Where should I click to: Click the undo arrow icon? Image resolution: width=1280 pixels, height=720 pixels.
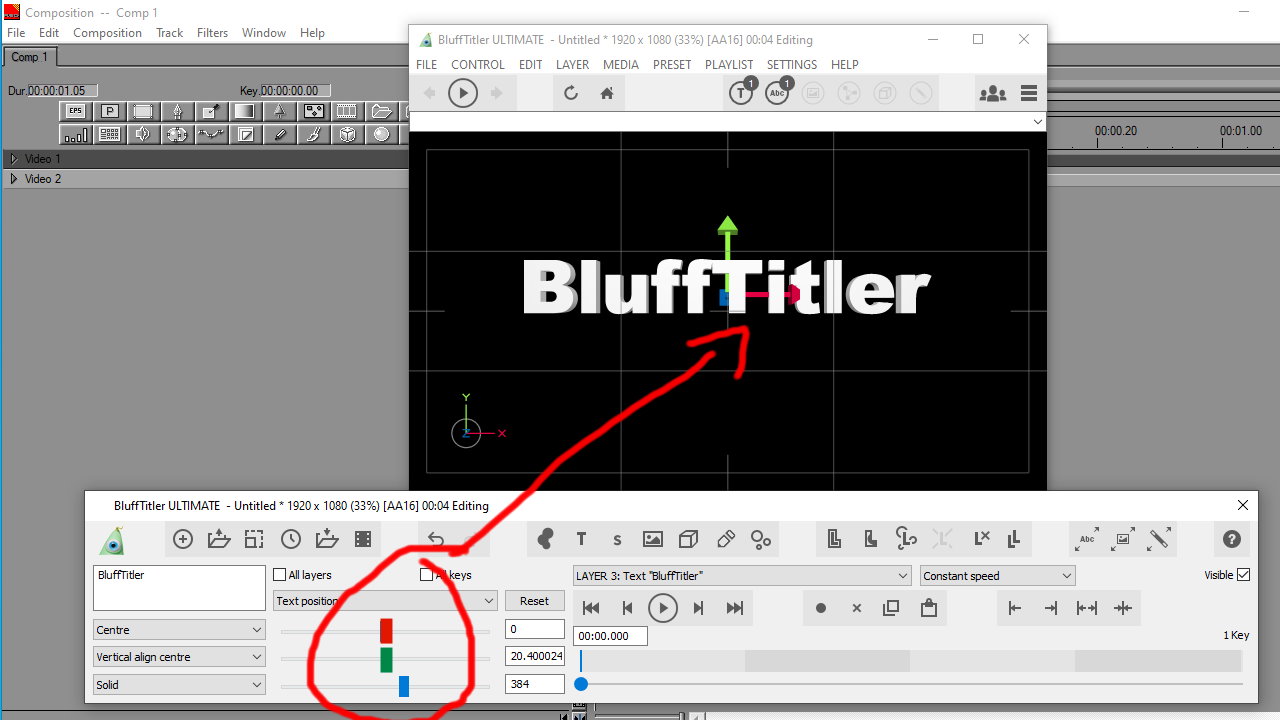point(436,539)
